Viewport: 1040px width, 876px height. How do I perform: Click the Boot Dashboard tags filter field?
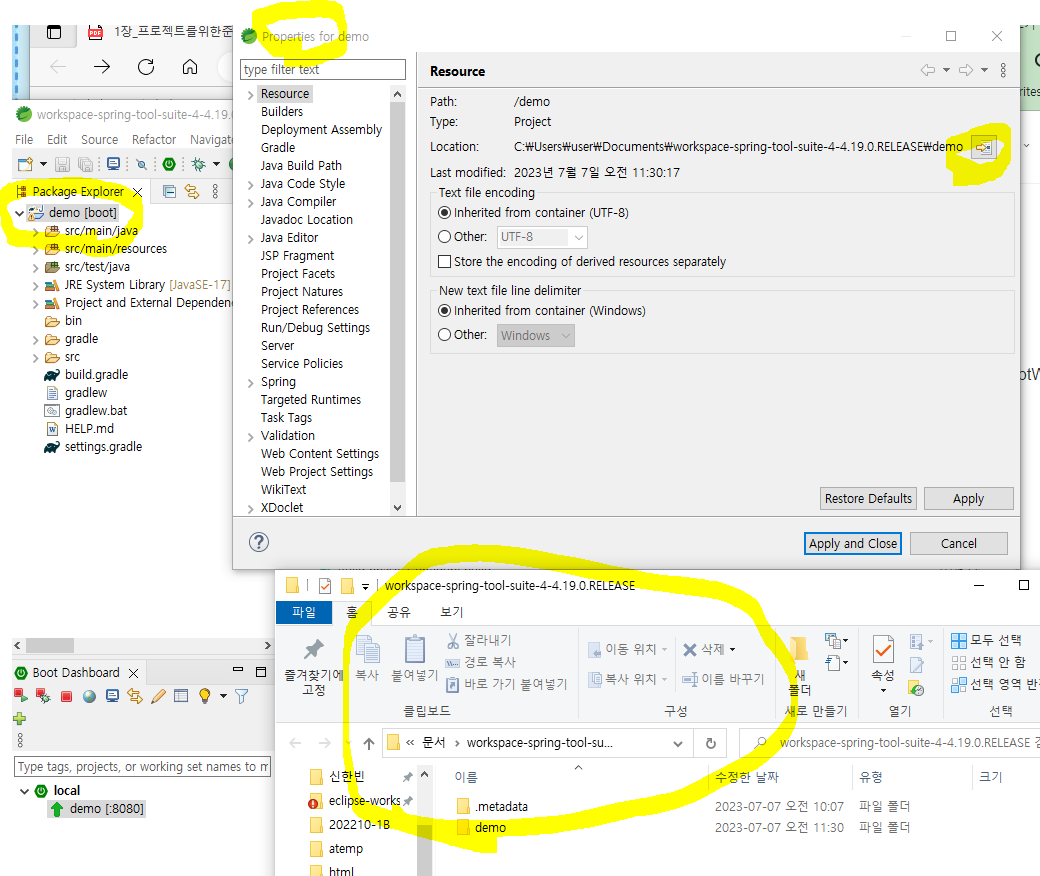tap(142, 767)
